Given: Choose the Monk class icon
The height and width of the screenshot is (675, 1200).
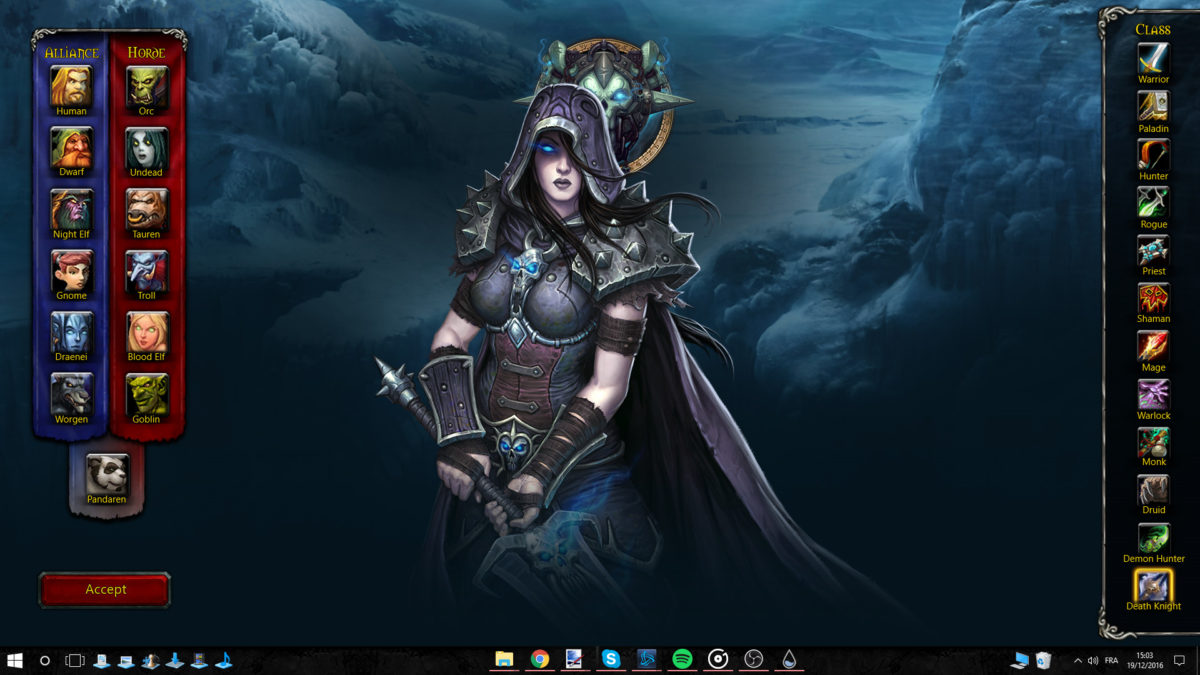Looking at the screenshot, I should pyautogui.click(x=1152, y=442).
